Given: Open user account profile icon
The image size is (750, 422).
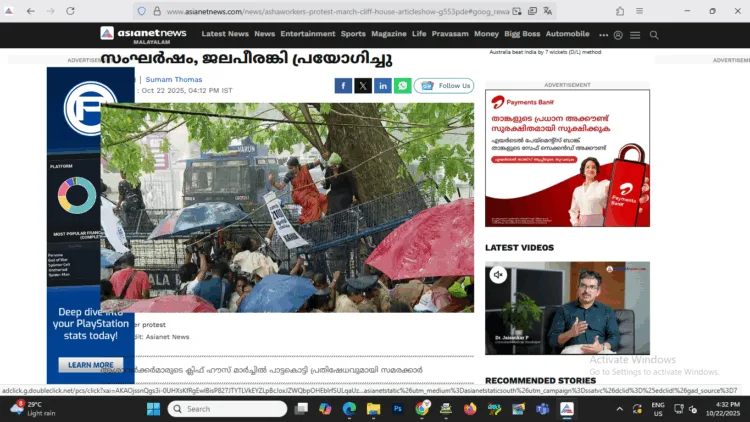Looking at the screenshot, I should coord(618,34).
